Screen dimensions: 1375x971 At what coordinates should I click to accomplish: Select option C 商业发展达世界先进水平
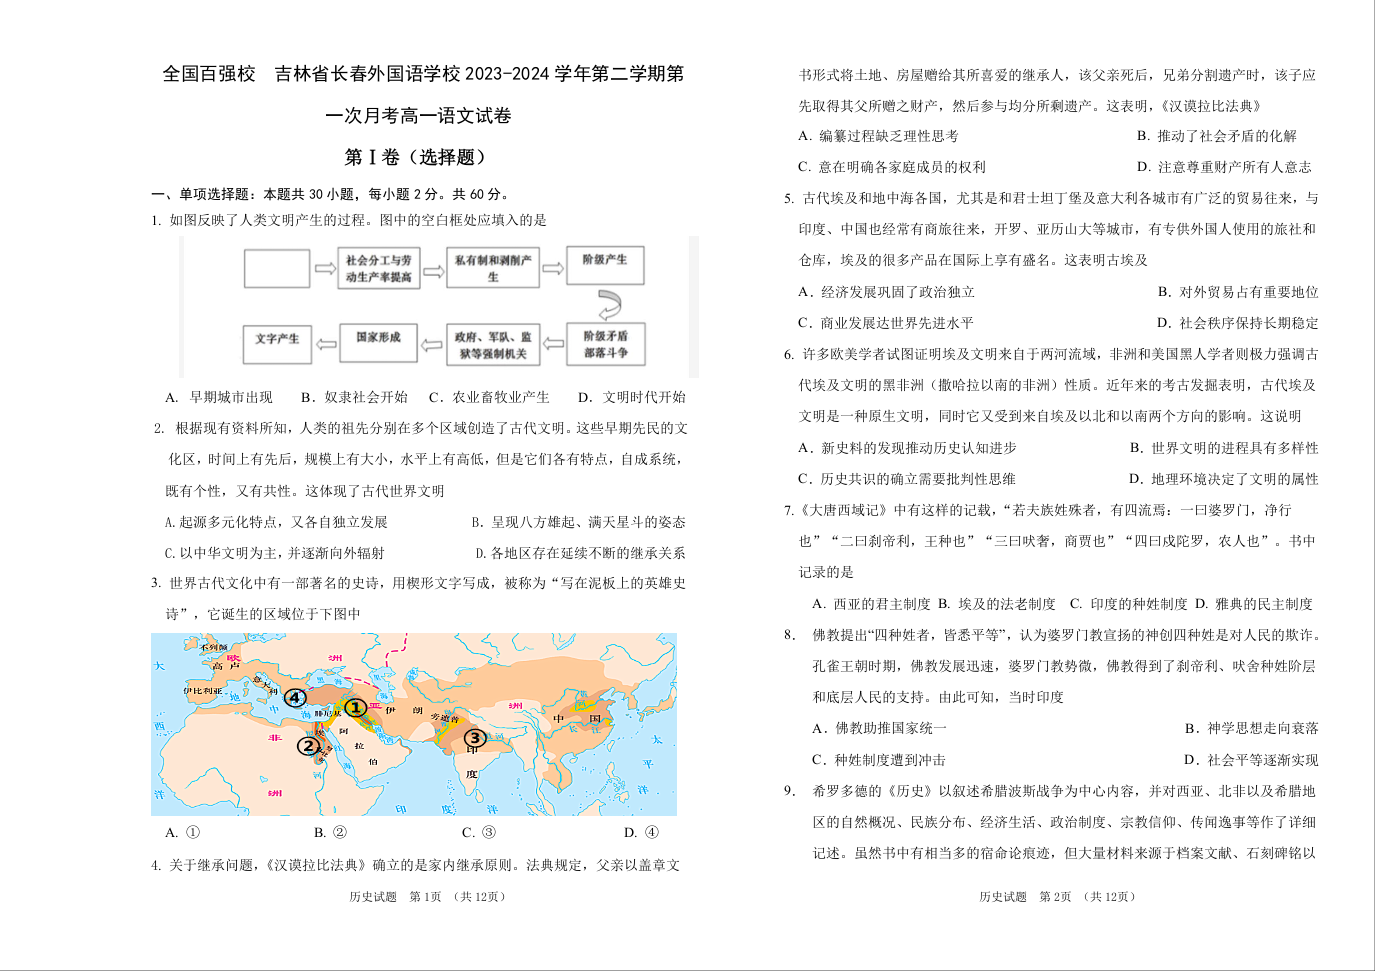[x=886, y=323]
